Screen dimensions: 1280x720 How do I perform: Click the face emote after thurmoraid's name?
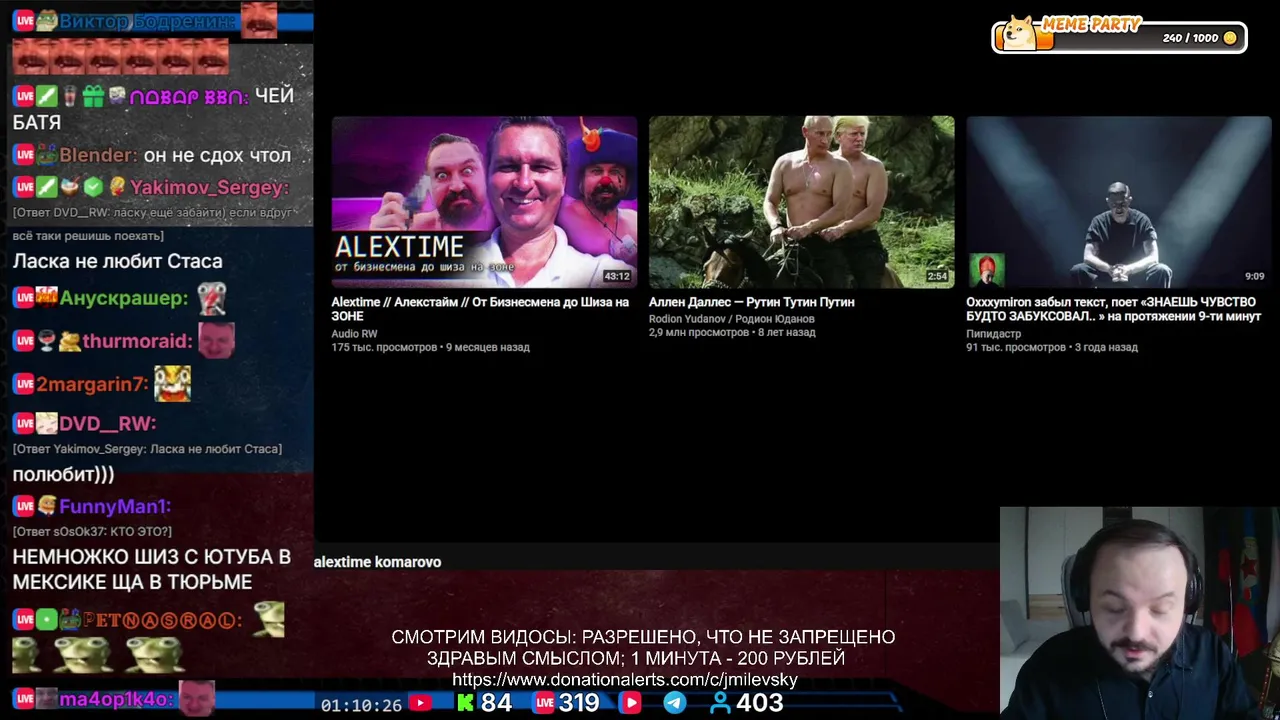(216, 340)
